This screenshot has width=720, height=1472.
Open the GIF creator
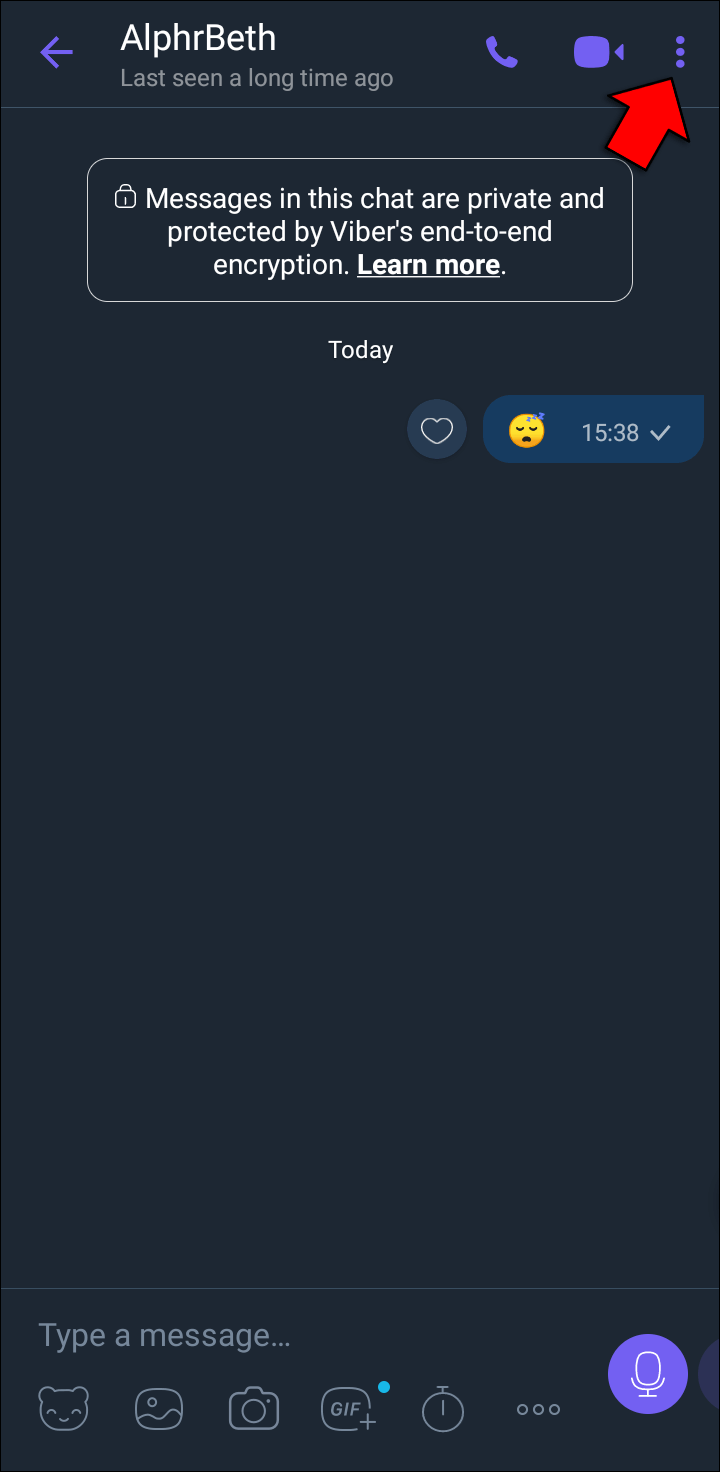[x=349, y=1408]
